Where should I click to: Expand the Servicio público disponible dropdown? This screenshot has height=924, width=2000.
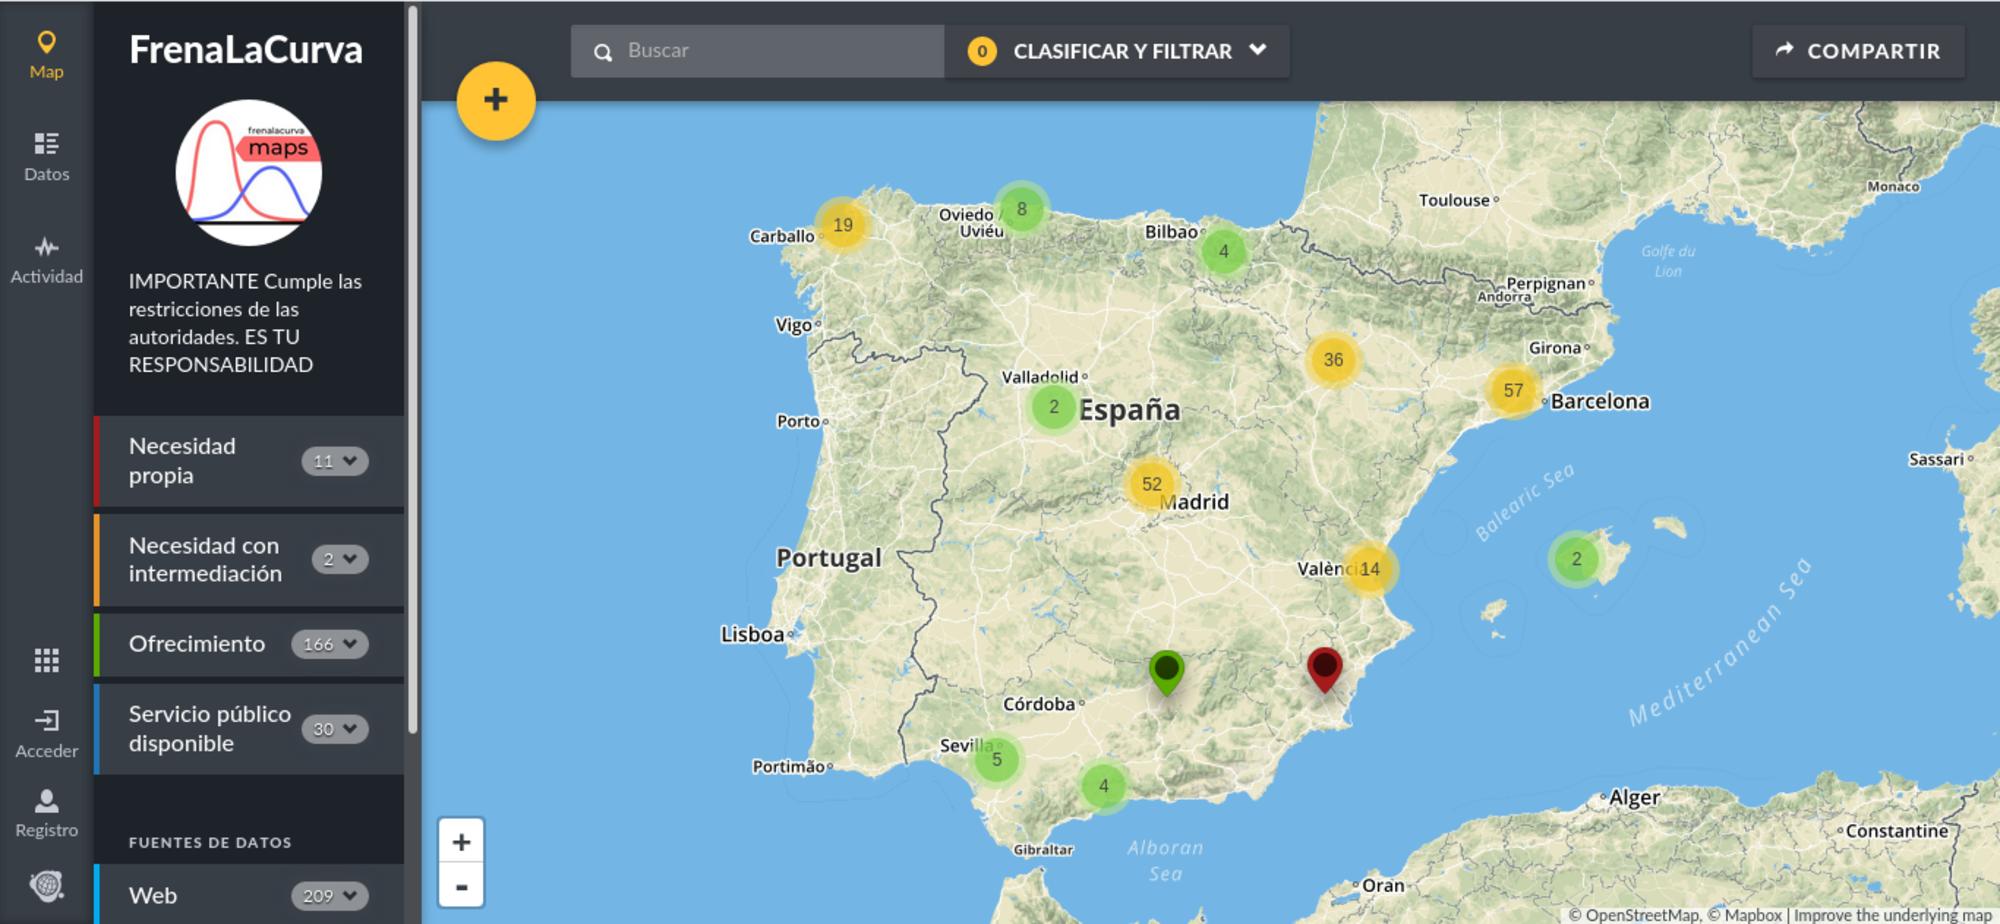(x=335, y=729)
